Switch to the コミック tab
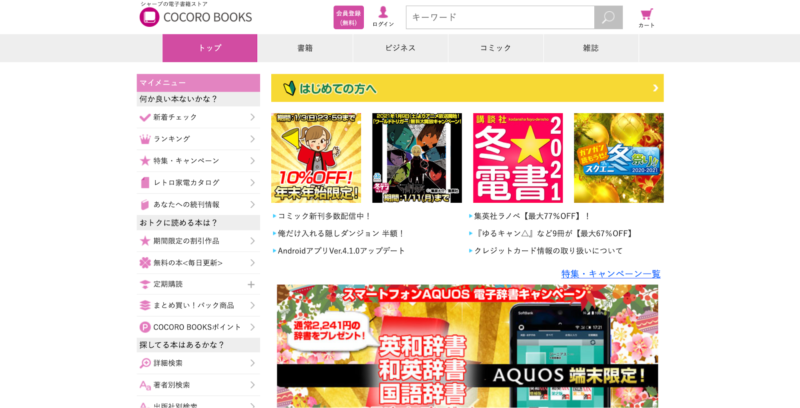Viewport: 800px width, 408px height. click(x=495, y=48)
